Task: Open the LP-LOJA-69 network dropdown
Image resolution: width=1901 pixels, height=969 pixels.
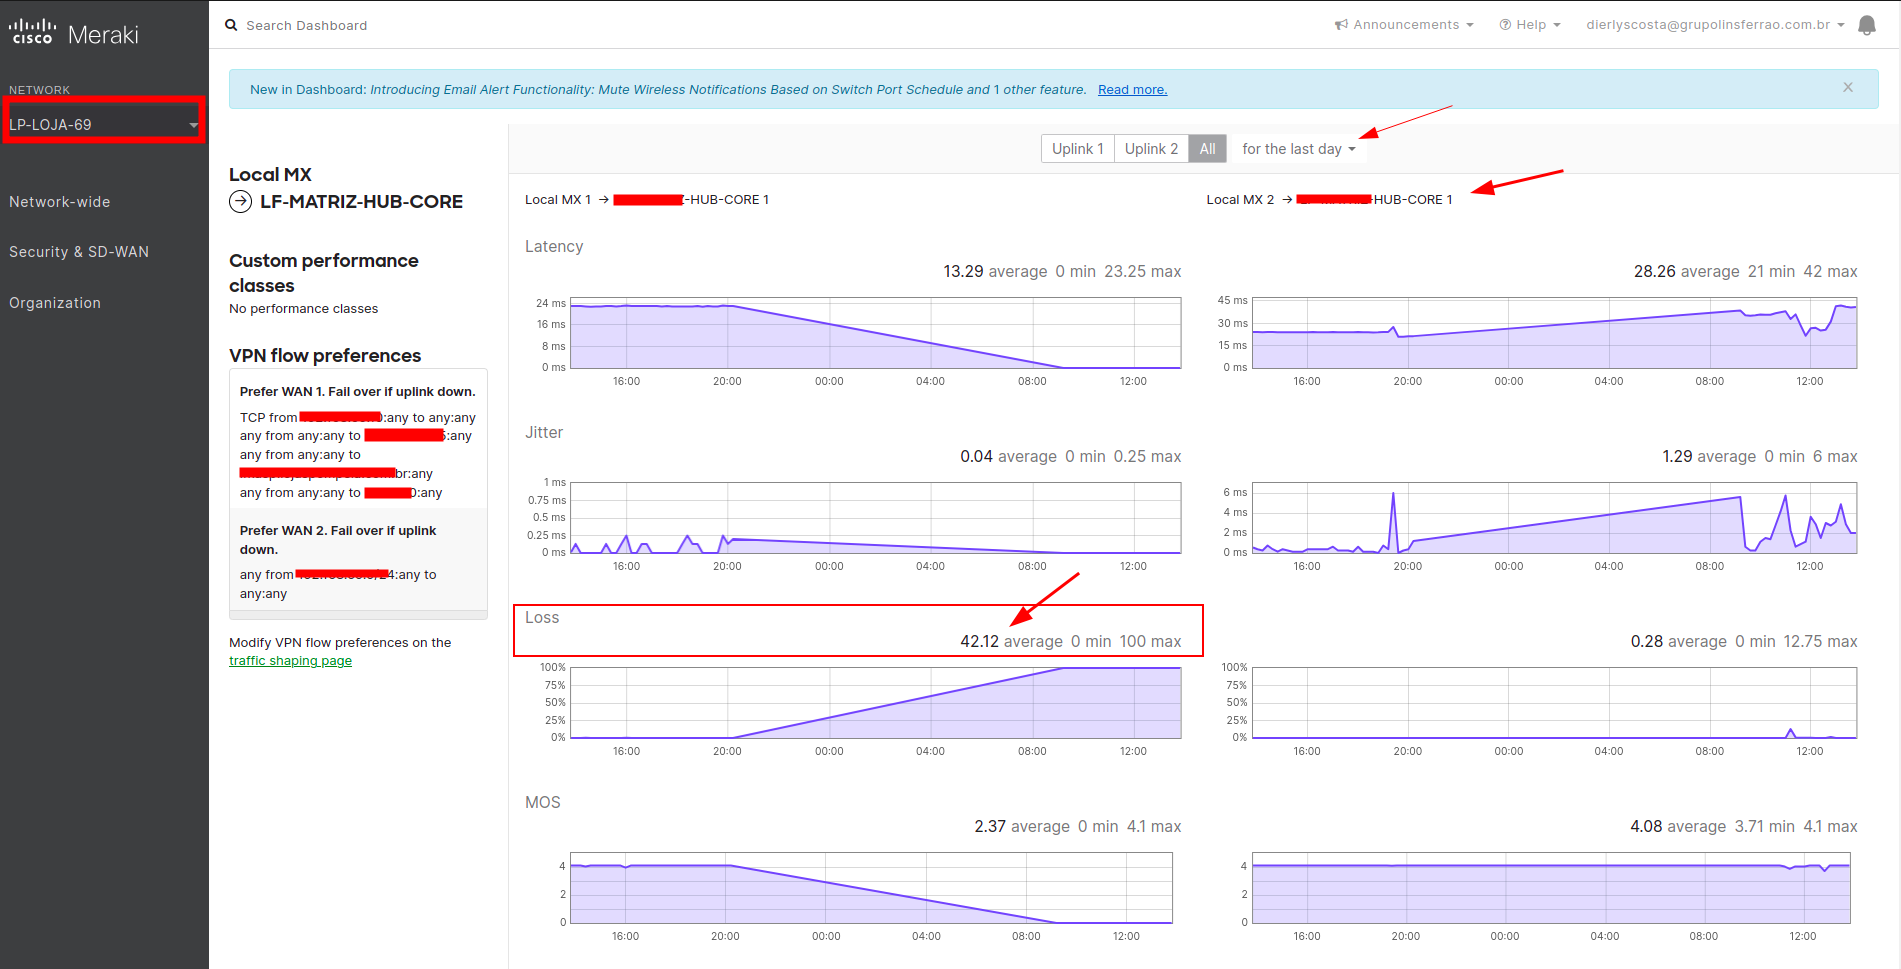Action: pyautogui.click(x=103, y=124)
